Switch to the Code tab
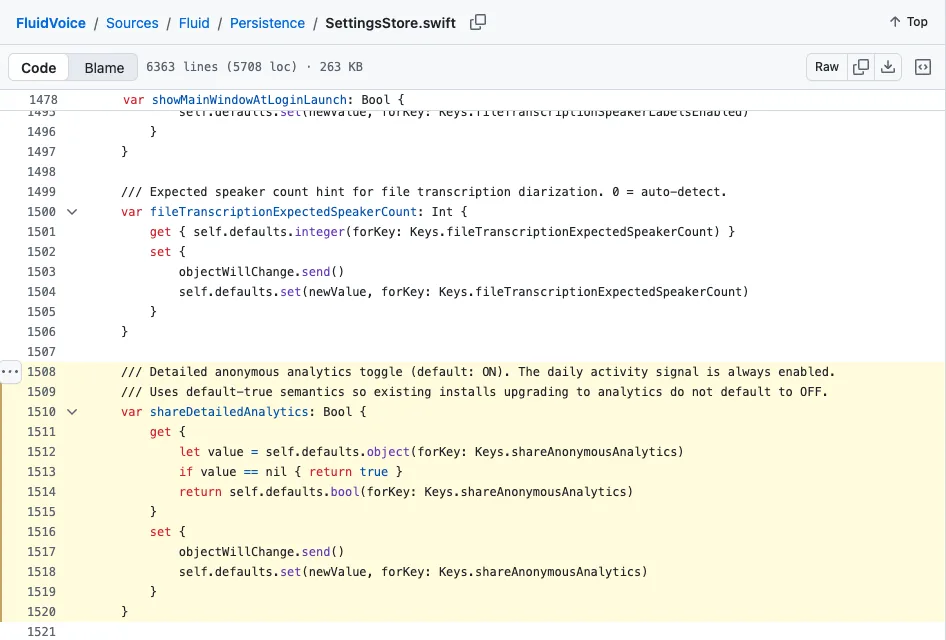Viewport: 946px width, 640px height. click(39, 68)
